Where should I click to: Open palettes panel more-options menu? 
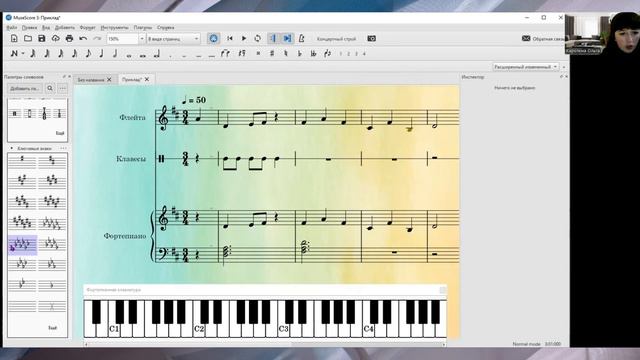[62, 88]
